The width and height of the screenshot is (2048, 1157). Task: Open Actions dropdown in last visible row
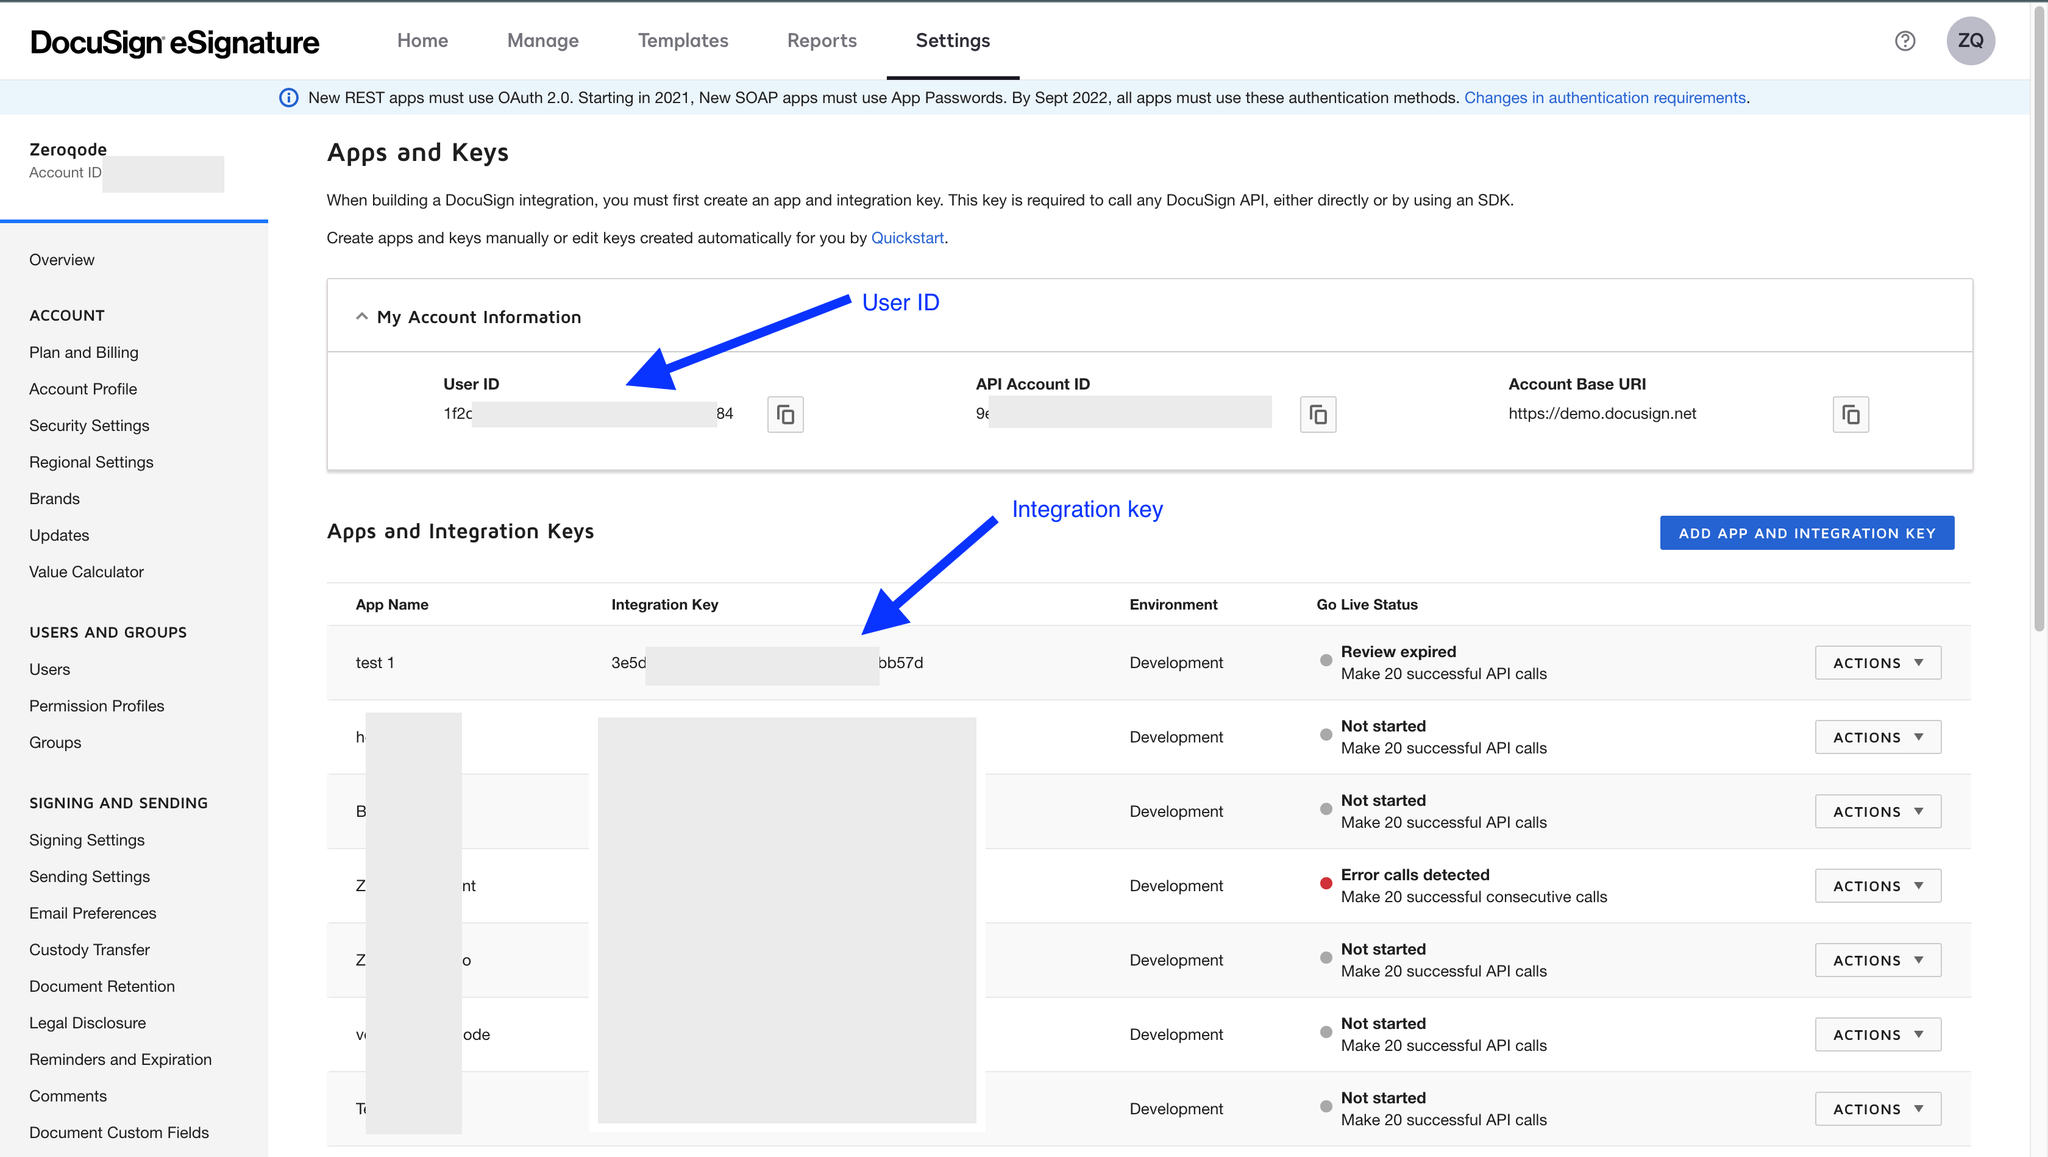[x=1877, y=1109]
